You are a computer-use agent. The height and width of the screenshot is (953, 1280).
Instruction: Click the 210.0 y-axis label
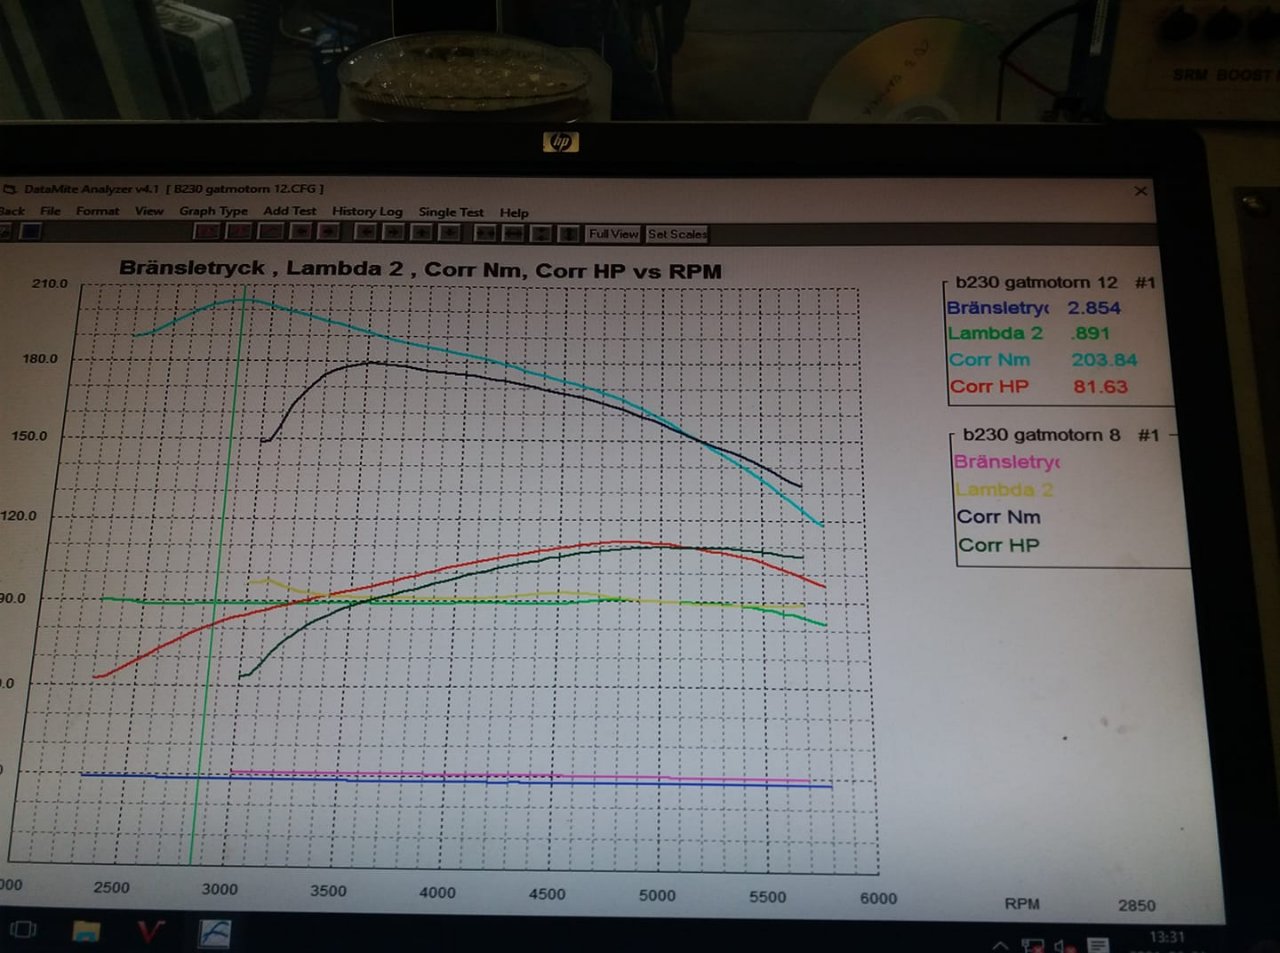click(49, 283)
